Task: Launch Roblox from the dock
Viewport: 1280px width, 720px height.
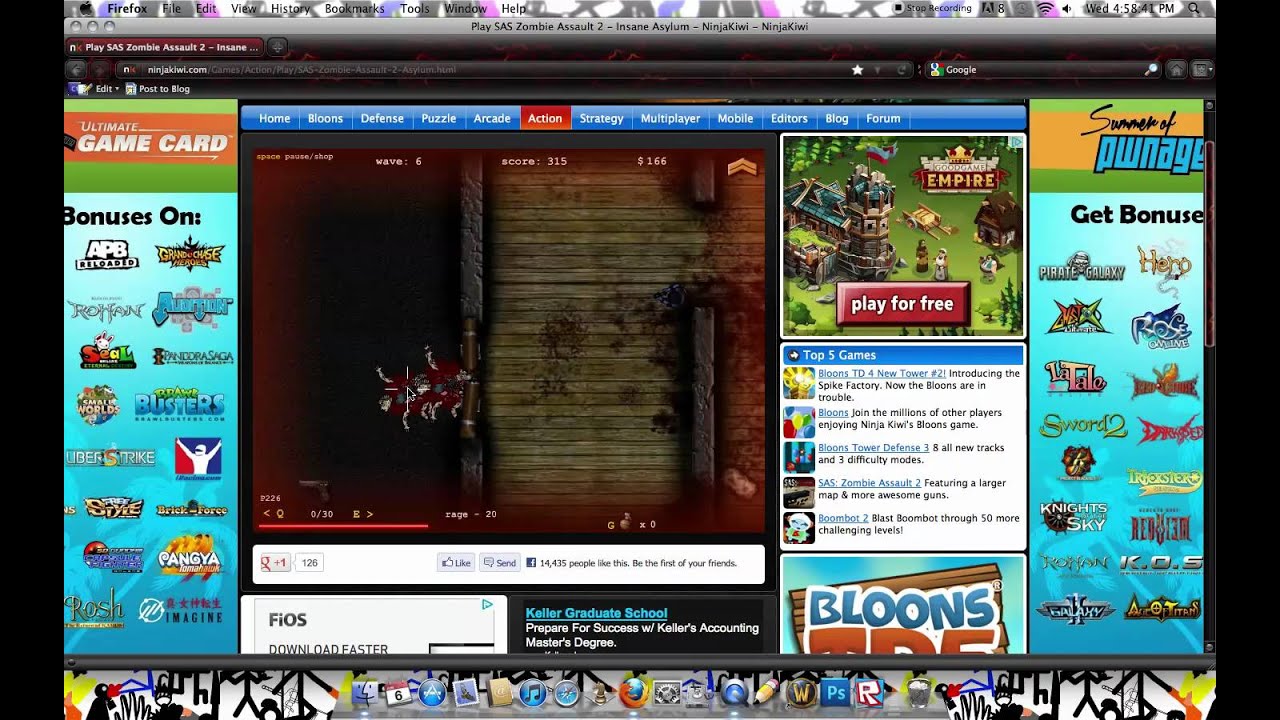Action: pyautogui.click(x=869, y=692)
